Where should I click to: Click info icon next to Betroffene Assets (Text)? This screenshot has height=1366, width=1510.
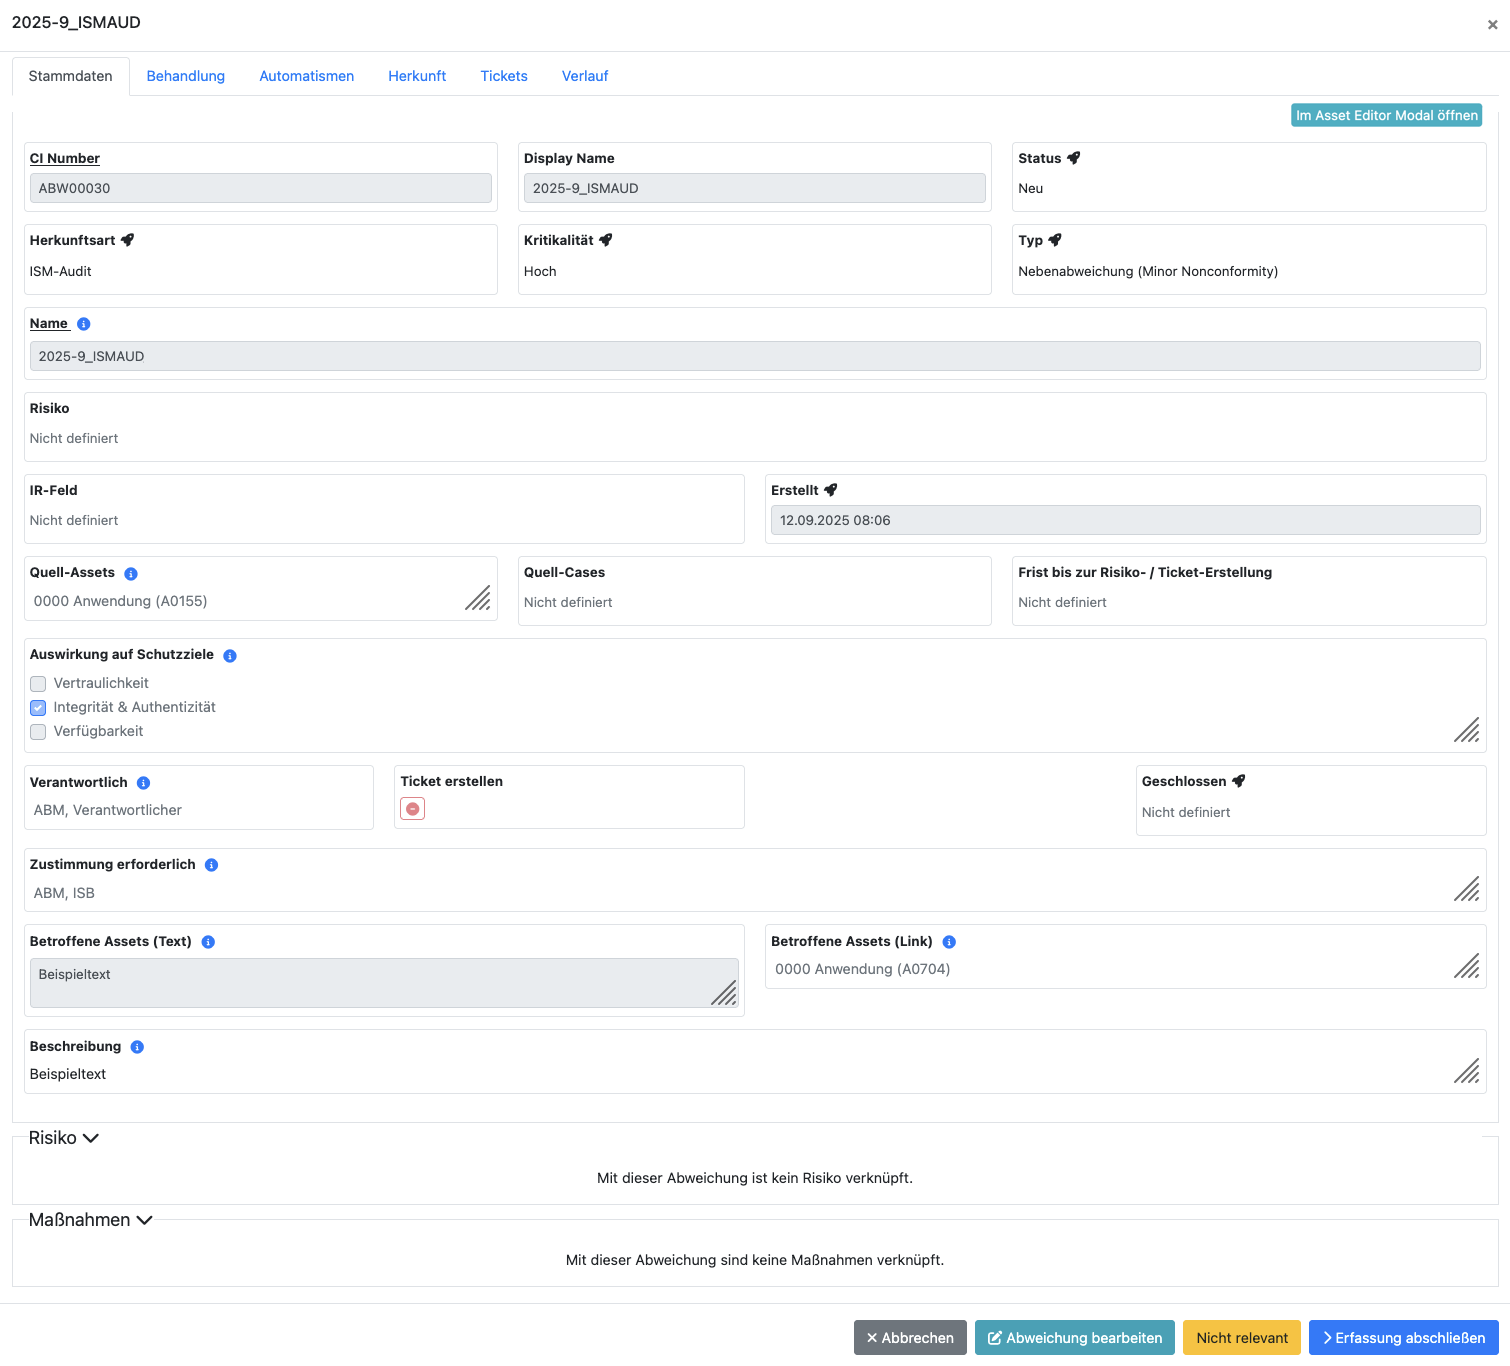click(x=208, y=942)
